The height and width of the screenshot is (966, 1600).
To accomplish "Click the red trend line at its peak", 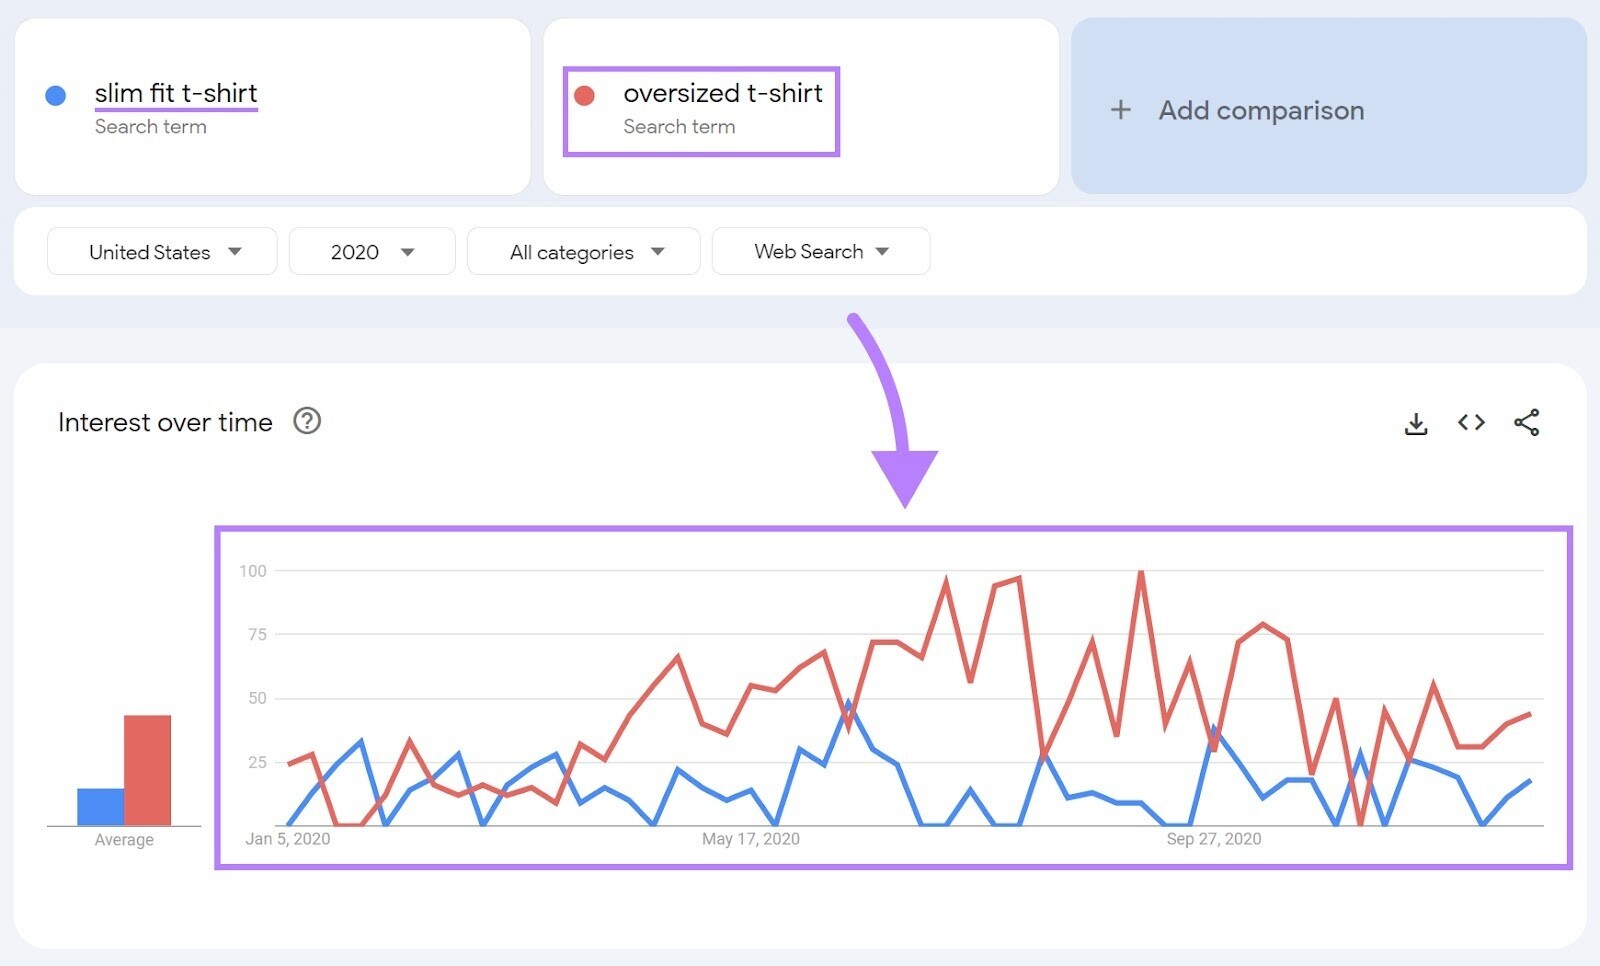I will click(x=1140, y=572).
